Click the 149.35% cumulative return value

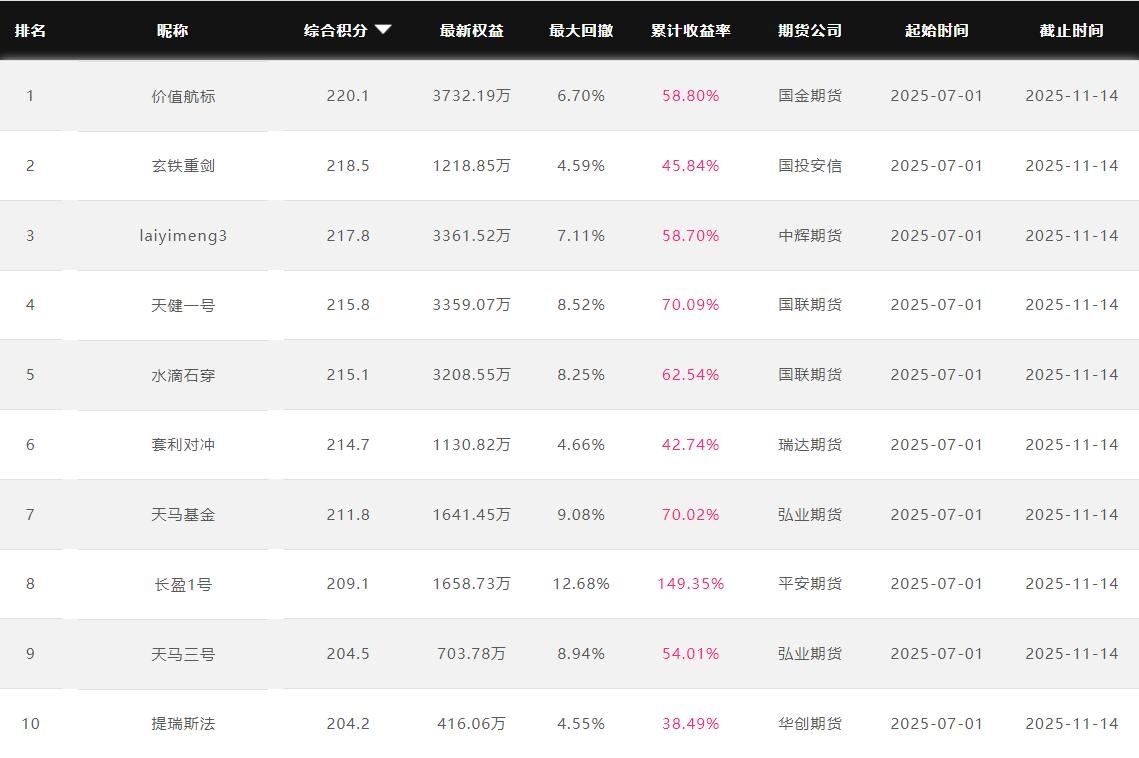(x=690, y=584)
